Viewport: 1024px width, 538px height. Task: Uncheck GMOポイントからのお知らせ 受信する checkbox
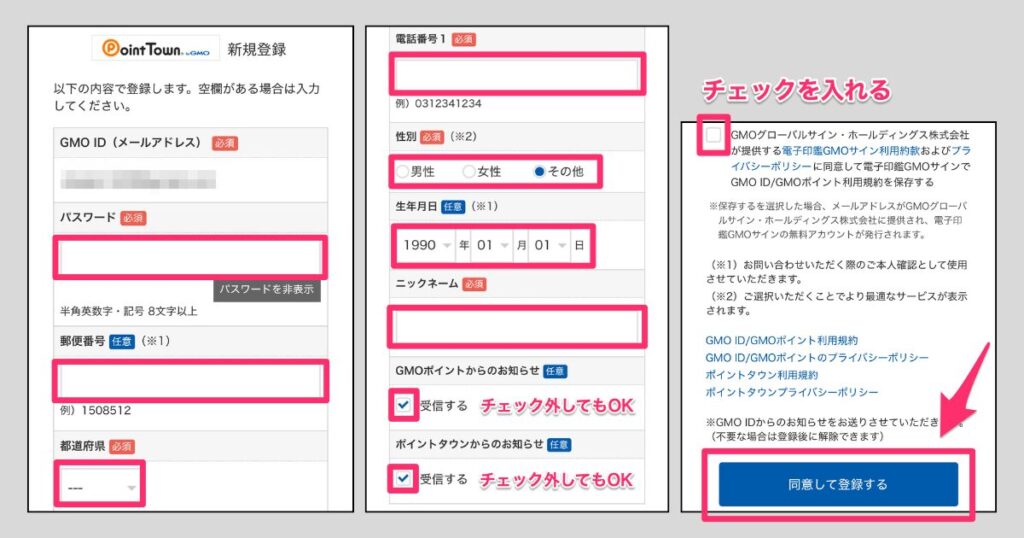(x=403, y=405)
